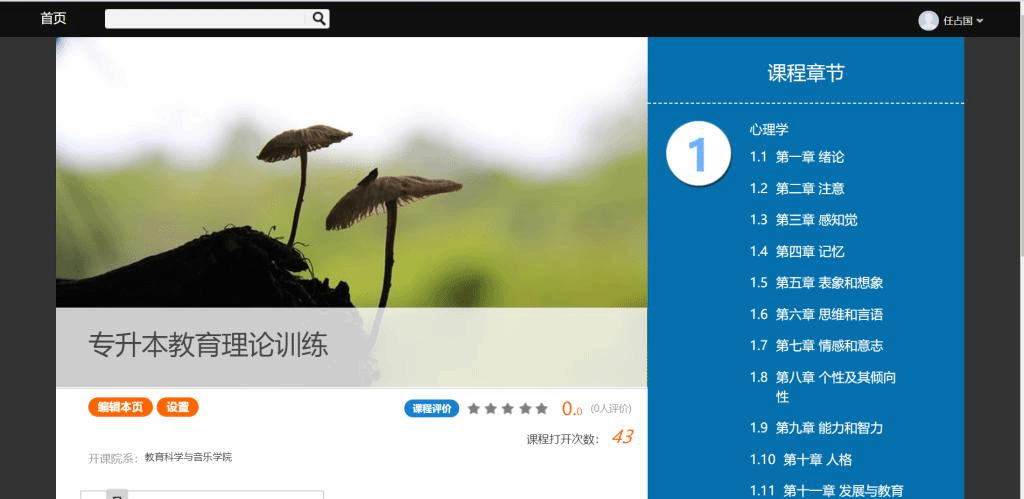This screenshot has width=1024, height=499.
Task: Select the first rating star
Action: (x=473, y=409)
